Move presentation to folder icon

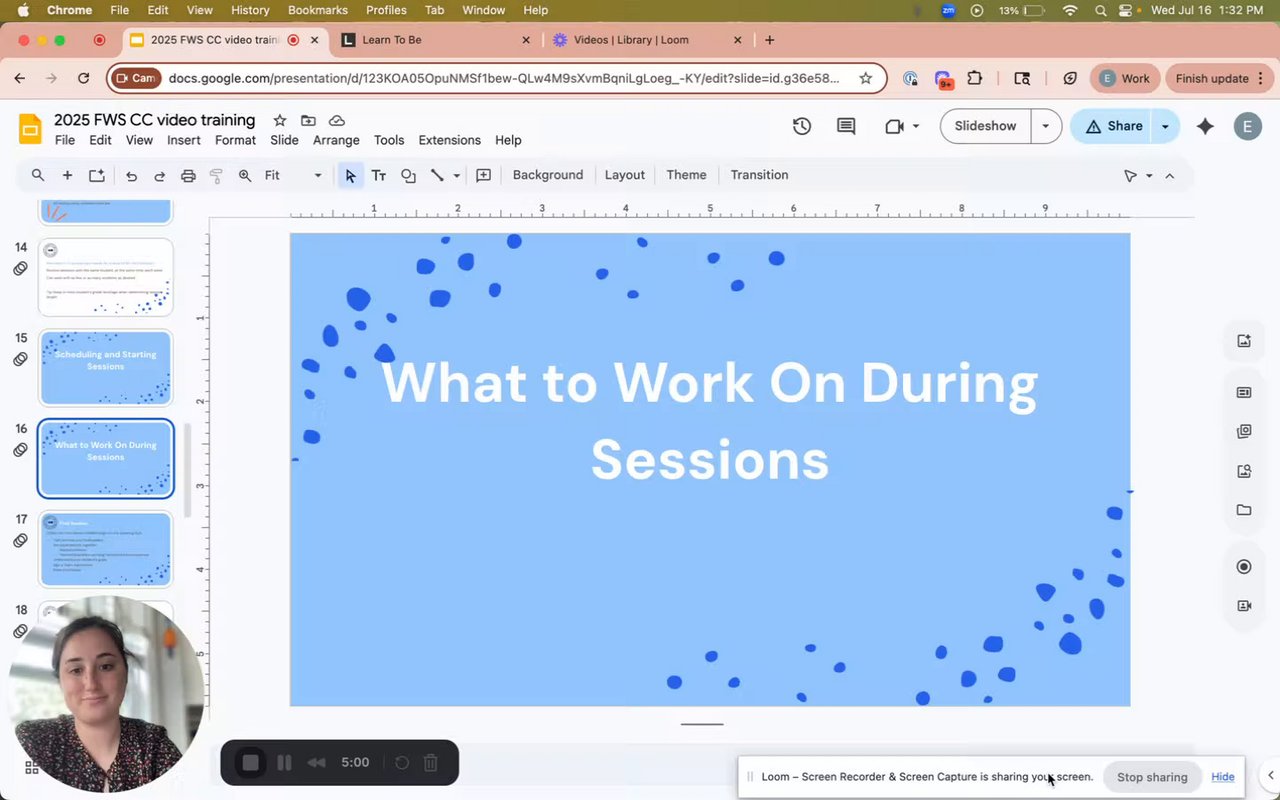308,120
